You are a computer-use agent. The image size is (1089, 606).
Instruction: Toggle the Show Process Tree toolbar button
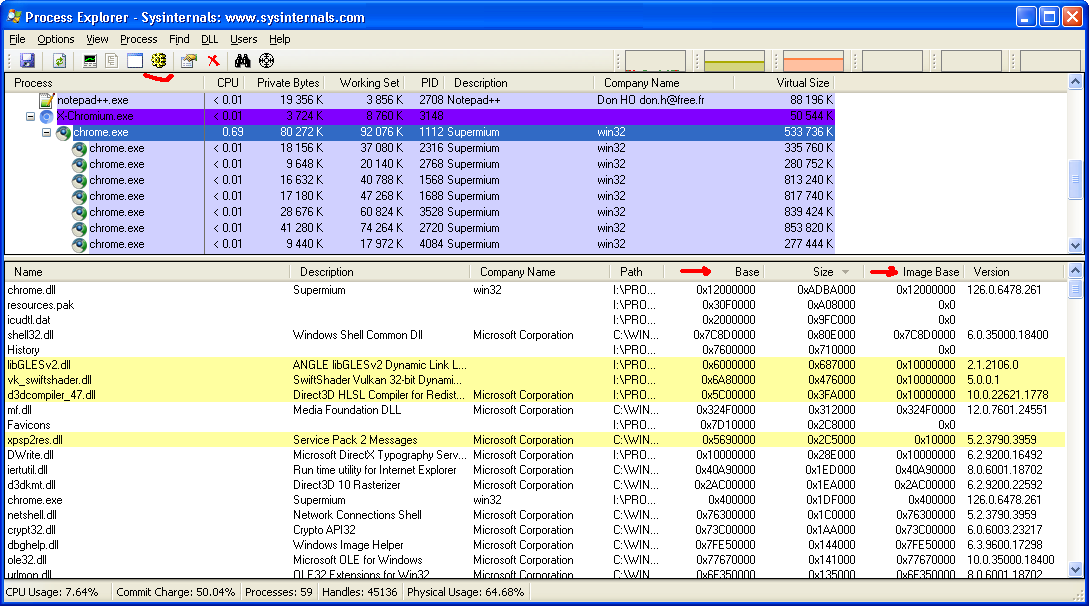tap(112, 61)
